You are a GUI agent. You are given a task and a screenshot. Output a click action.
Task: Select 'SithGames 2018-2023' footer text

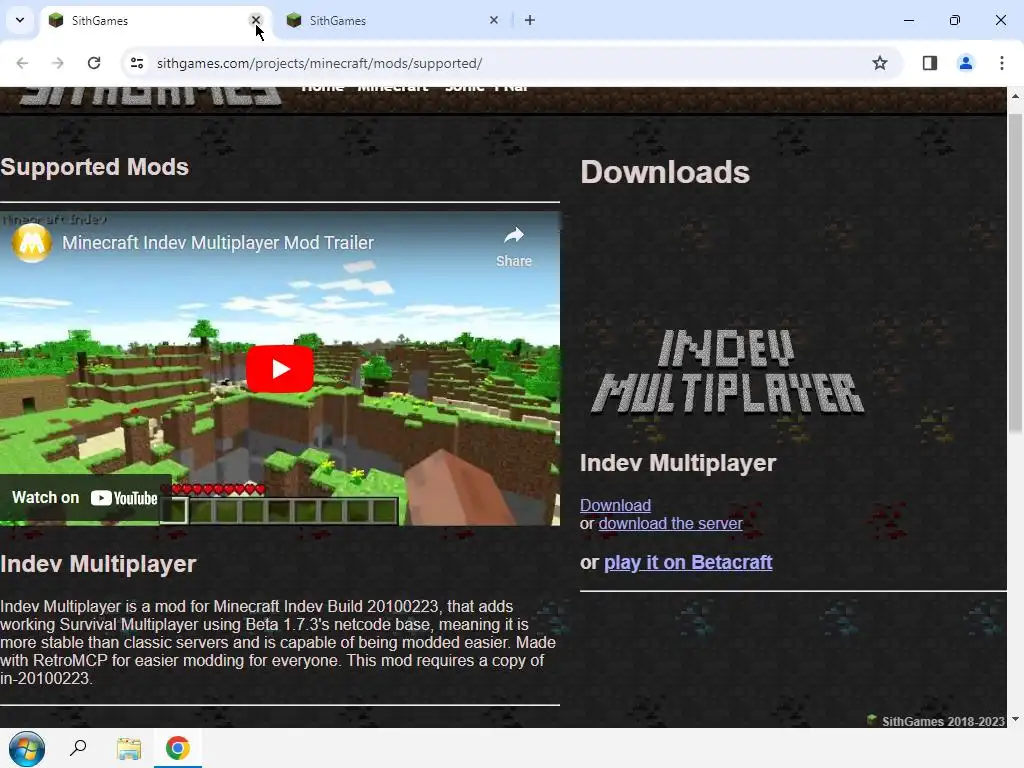pyautogui.click(x=943, y=722)
